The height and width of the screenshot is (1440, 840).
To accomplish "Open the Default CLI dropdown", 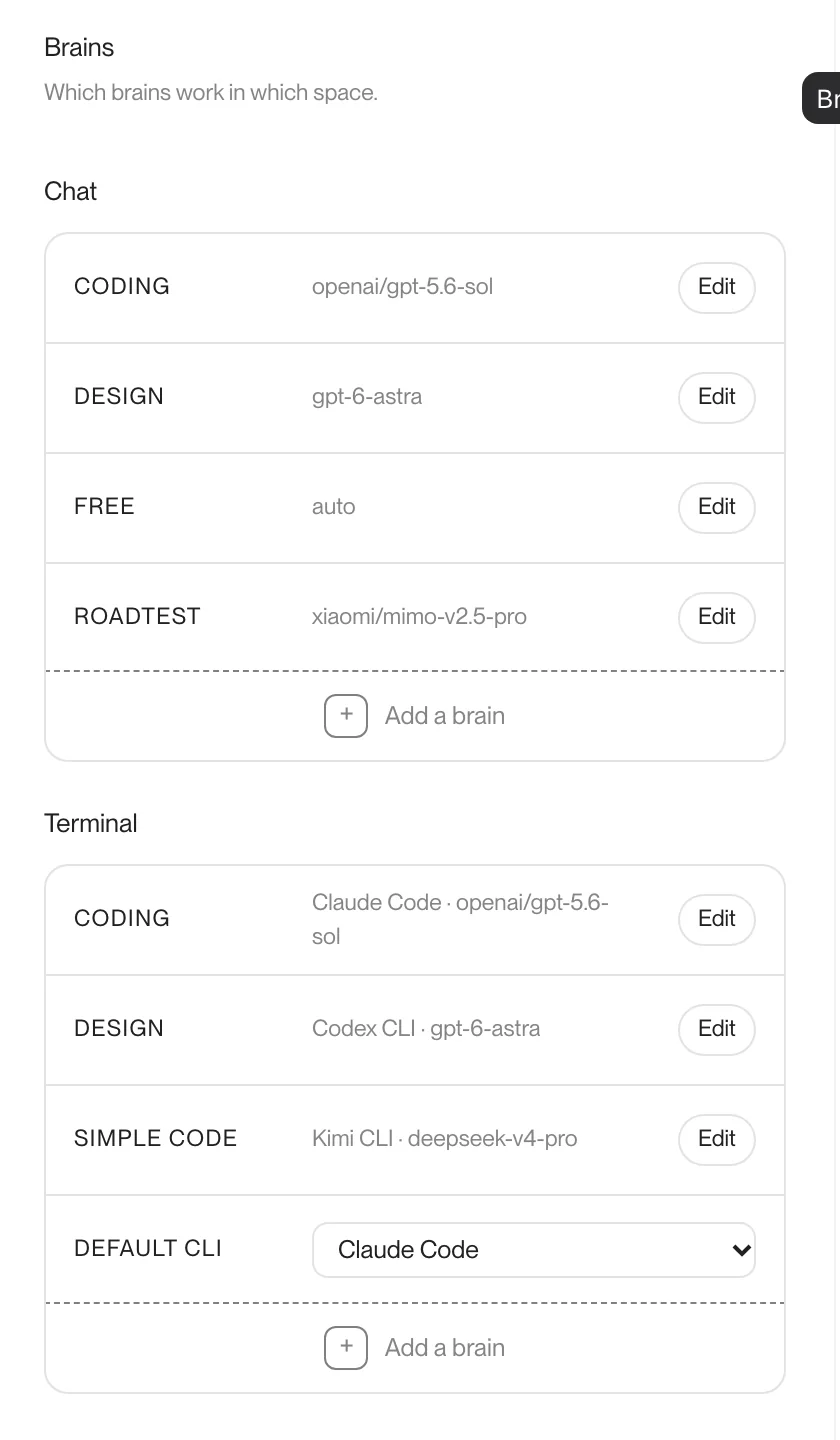I will pos(534,1250).
